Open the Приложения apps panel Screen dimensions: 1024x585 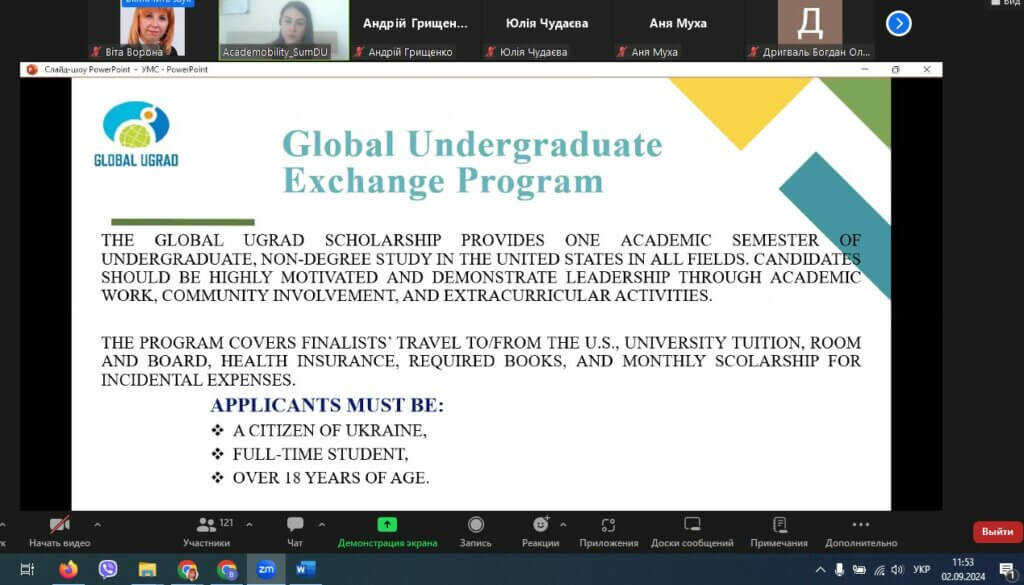(x=609, y=531)
